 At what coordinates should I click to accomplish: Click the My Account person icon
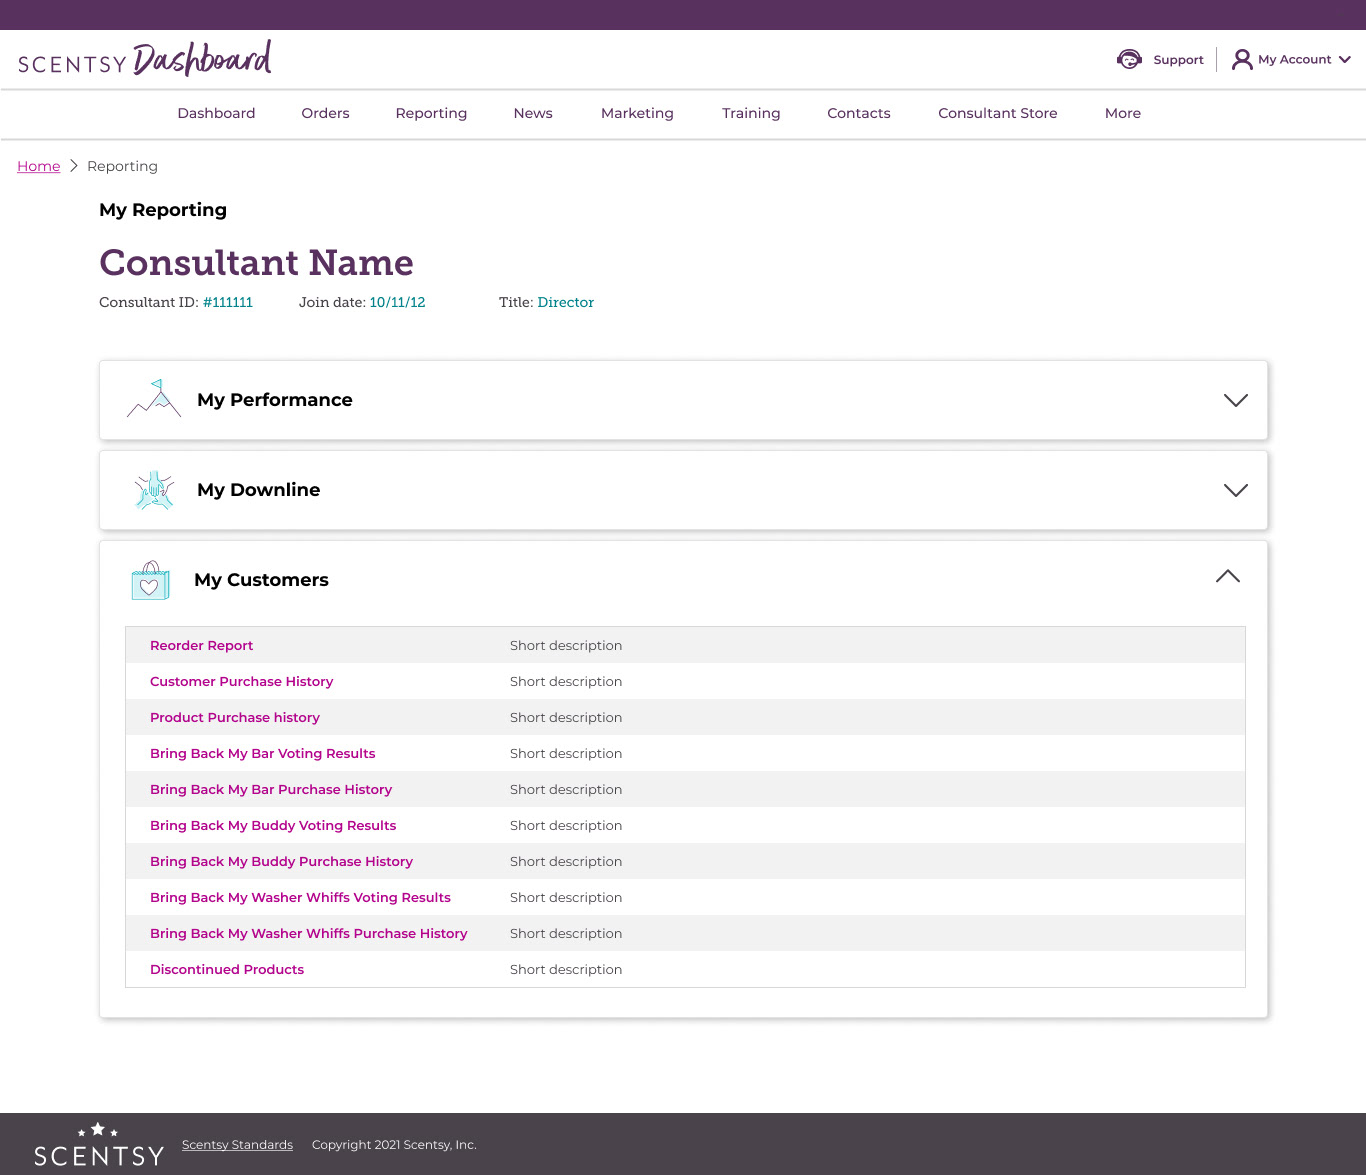coord(1242,59)
